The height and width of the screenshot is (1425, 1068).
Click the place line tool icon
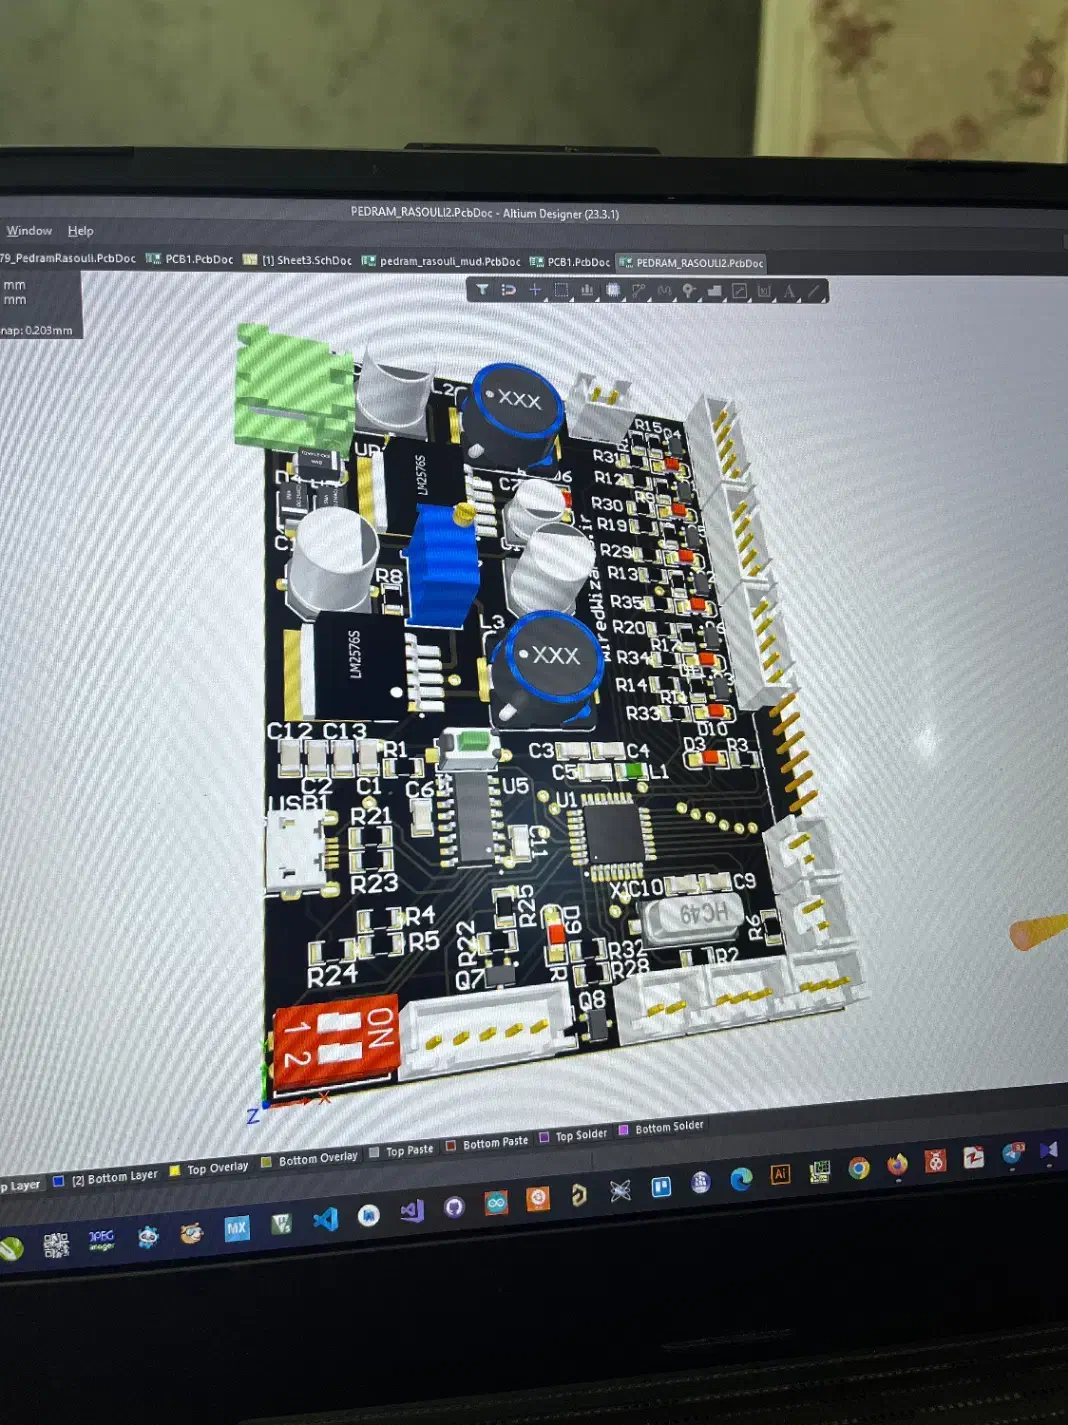pos(814,292)
